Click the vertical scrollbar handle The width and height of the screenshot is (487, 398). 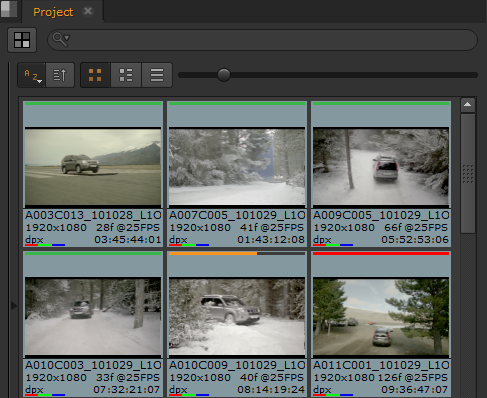[x=468, y=174]
